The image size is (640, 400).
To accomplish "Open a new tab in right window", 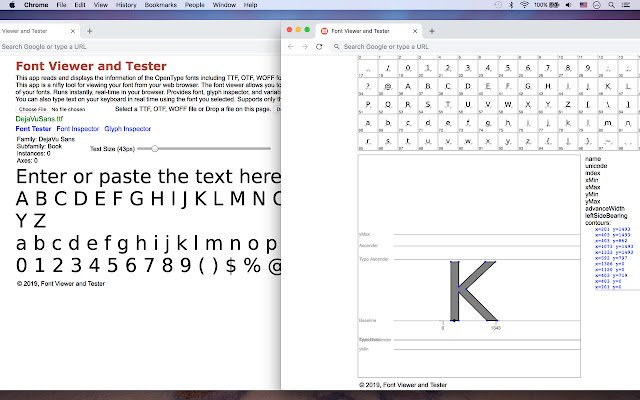I will coord(432,31).
